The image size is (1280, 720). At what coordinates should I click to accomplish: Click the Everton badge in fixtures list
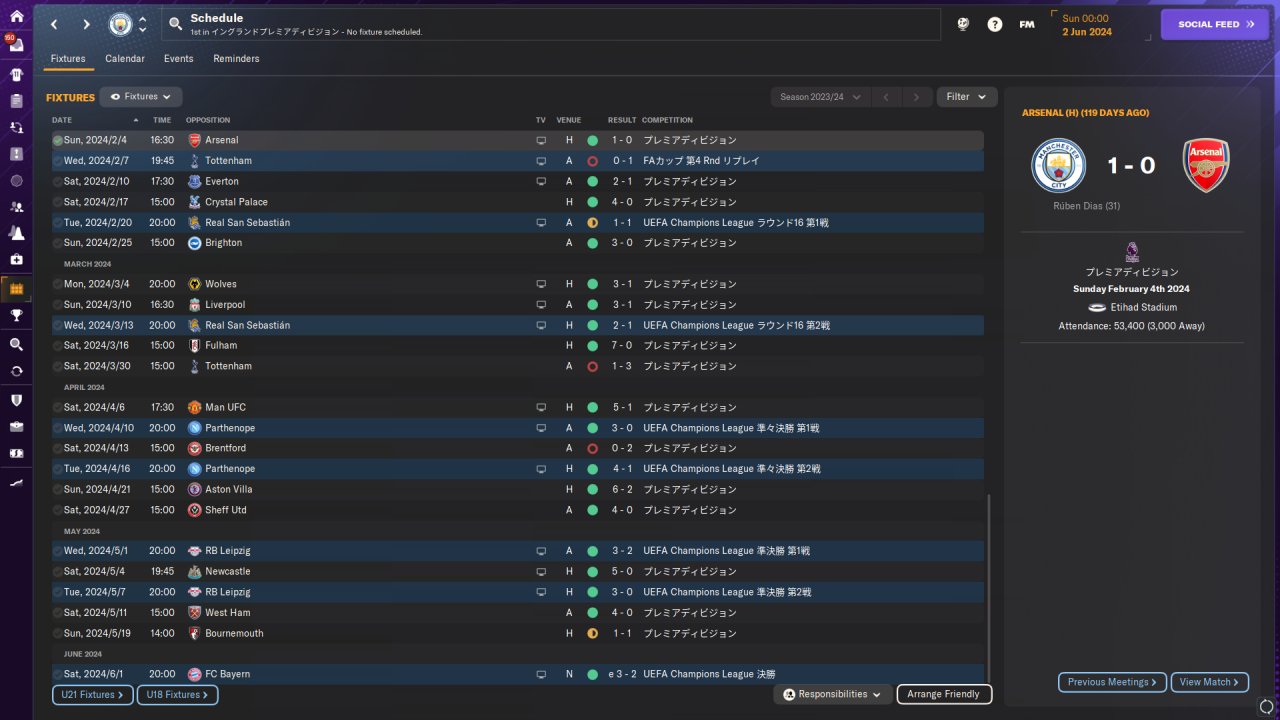[195, 181]
